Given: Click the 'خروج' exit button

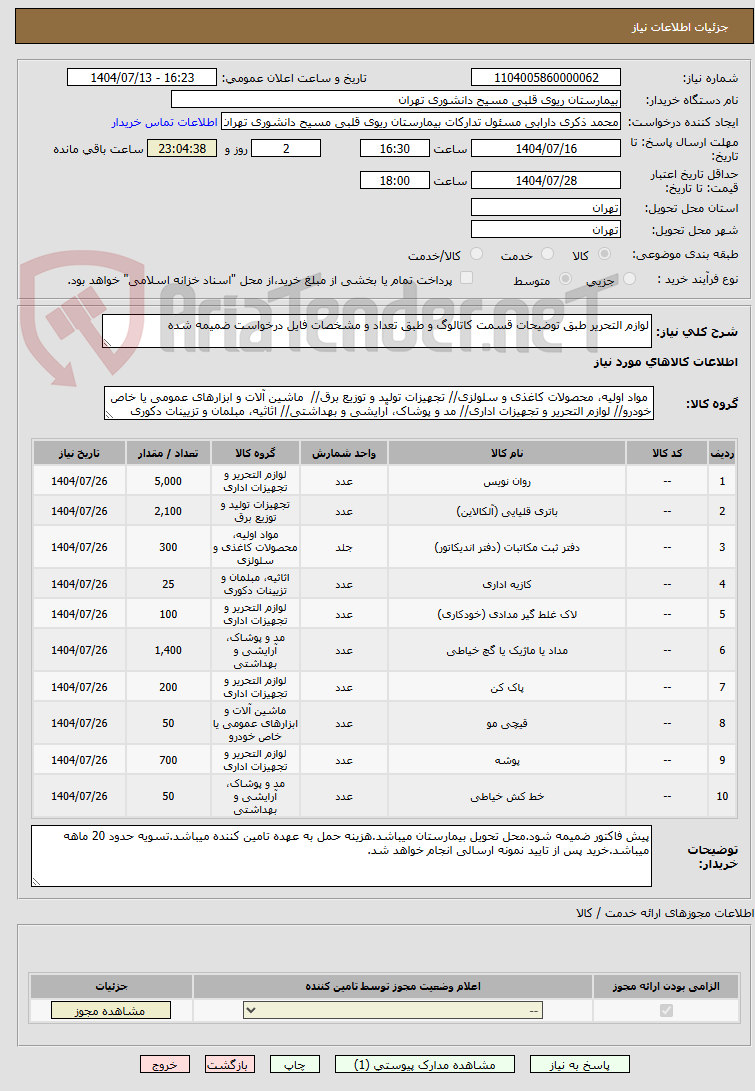Looking at the screenshot, I should (x=165, y=1065).
